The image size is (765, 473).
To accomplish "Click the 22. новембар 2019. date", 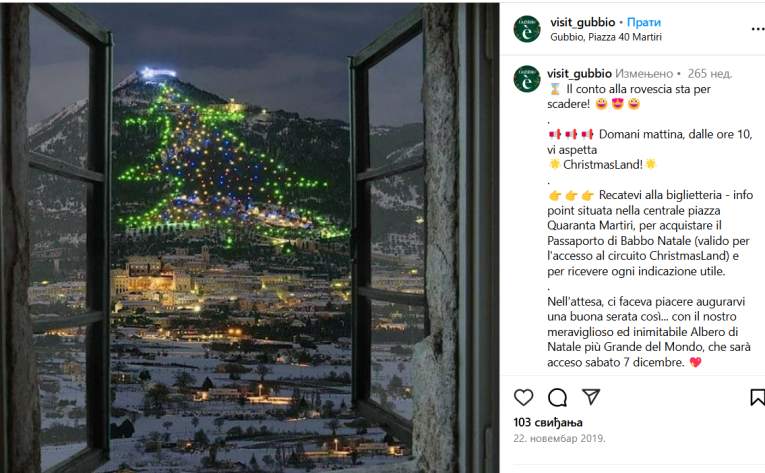I will pyautogui.click(x=559, y=438).
